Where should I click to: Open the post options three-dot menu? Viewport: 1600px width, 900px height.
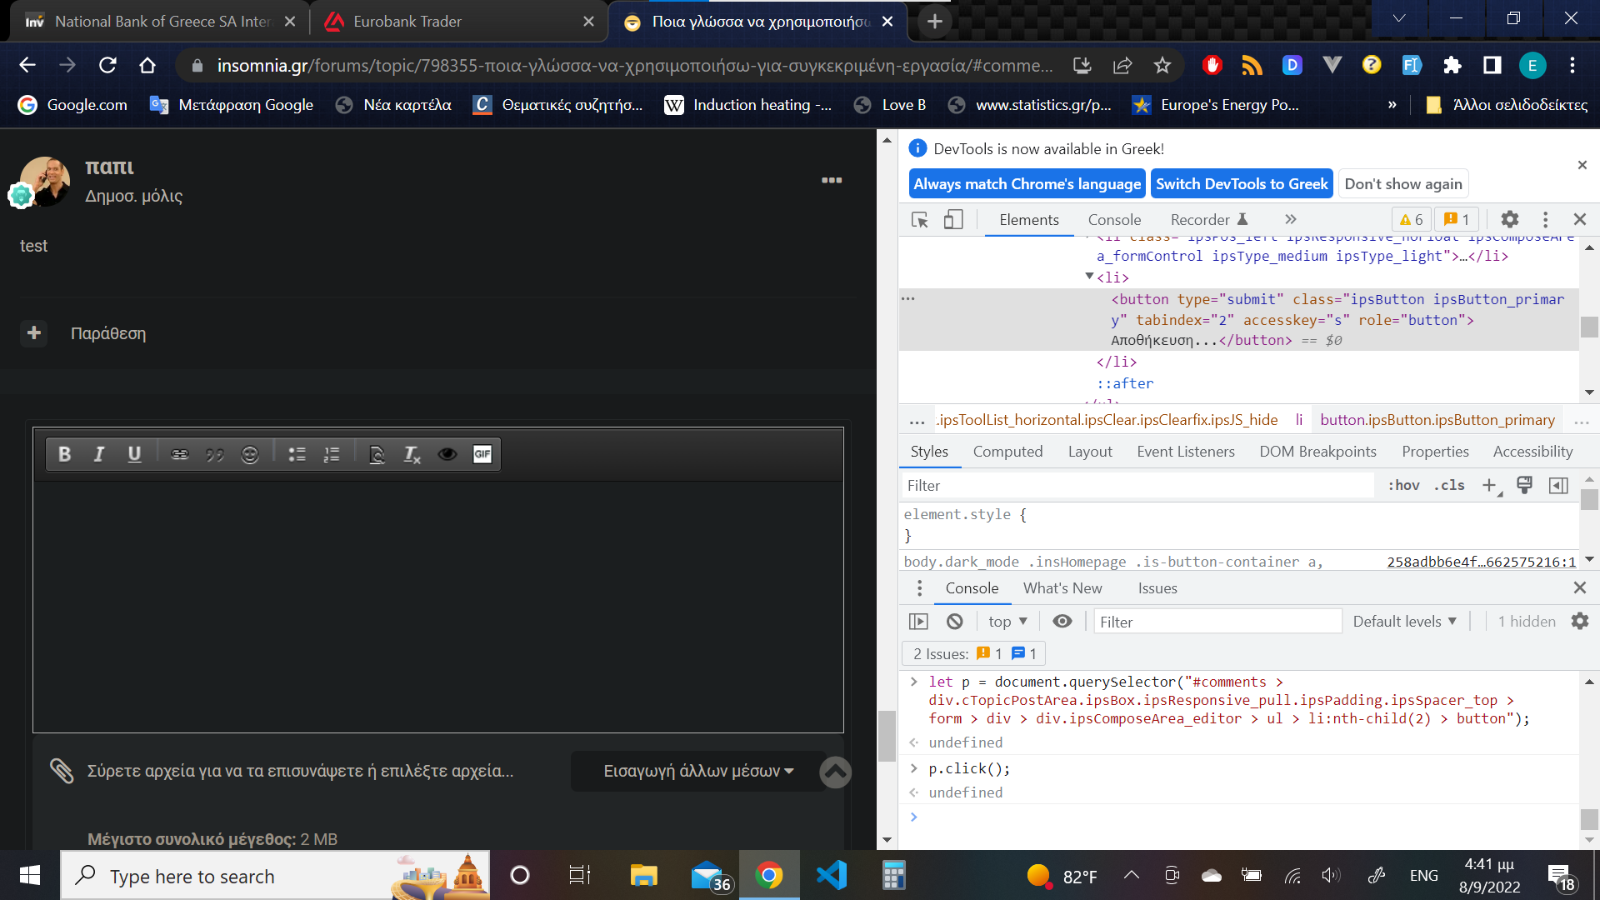[x=832, y=180]
